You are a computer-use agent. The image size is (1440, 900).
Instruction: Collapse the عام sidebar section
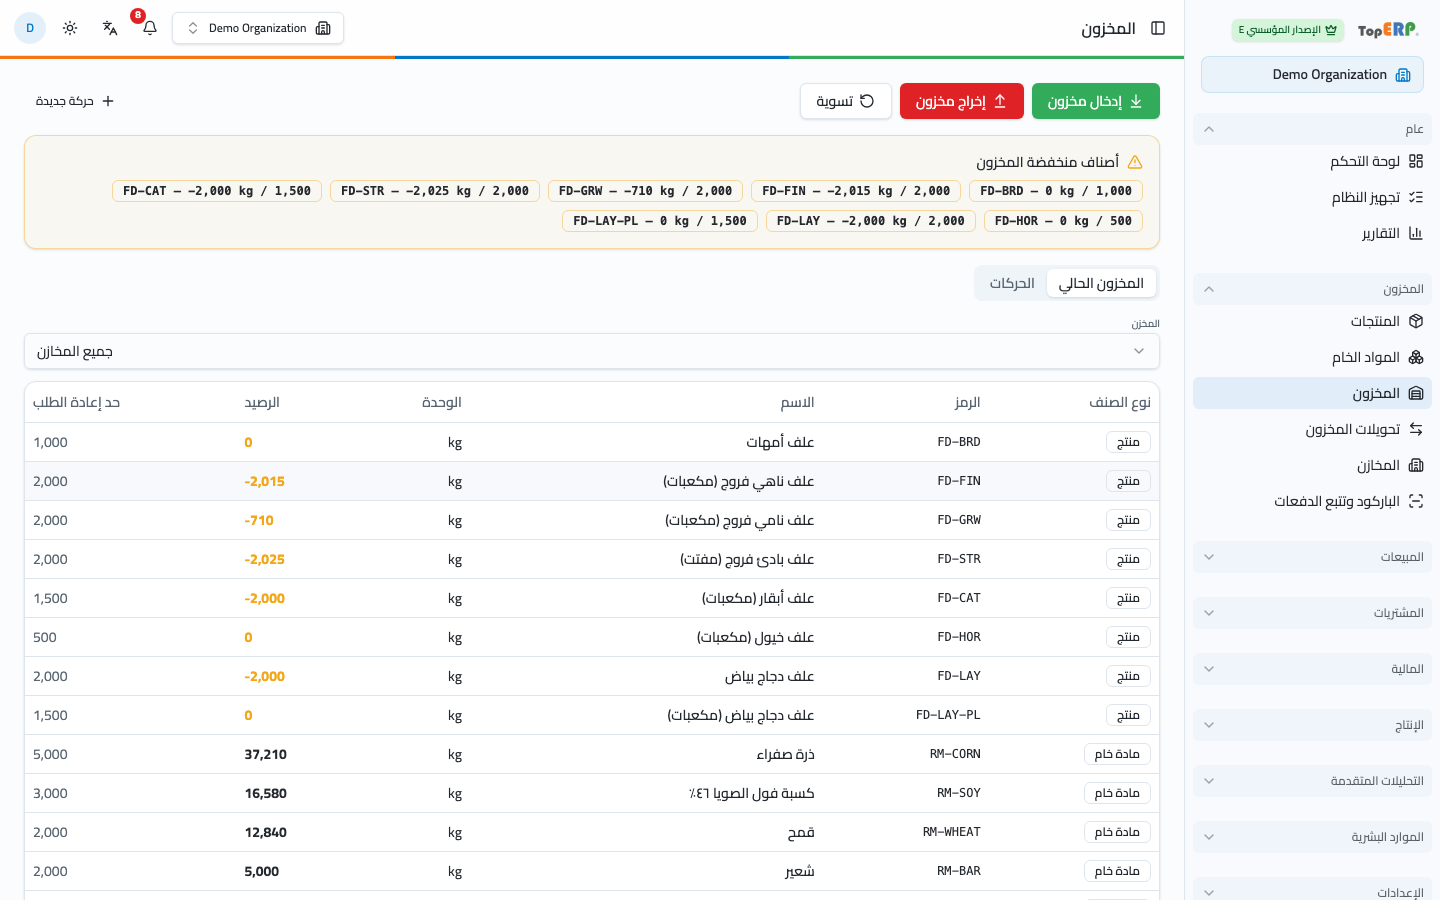point(1312,129)
